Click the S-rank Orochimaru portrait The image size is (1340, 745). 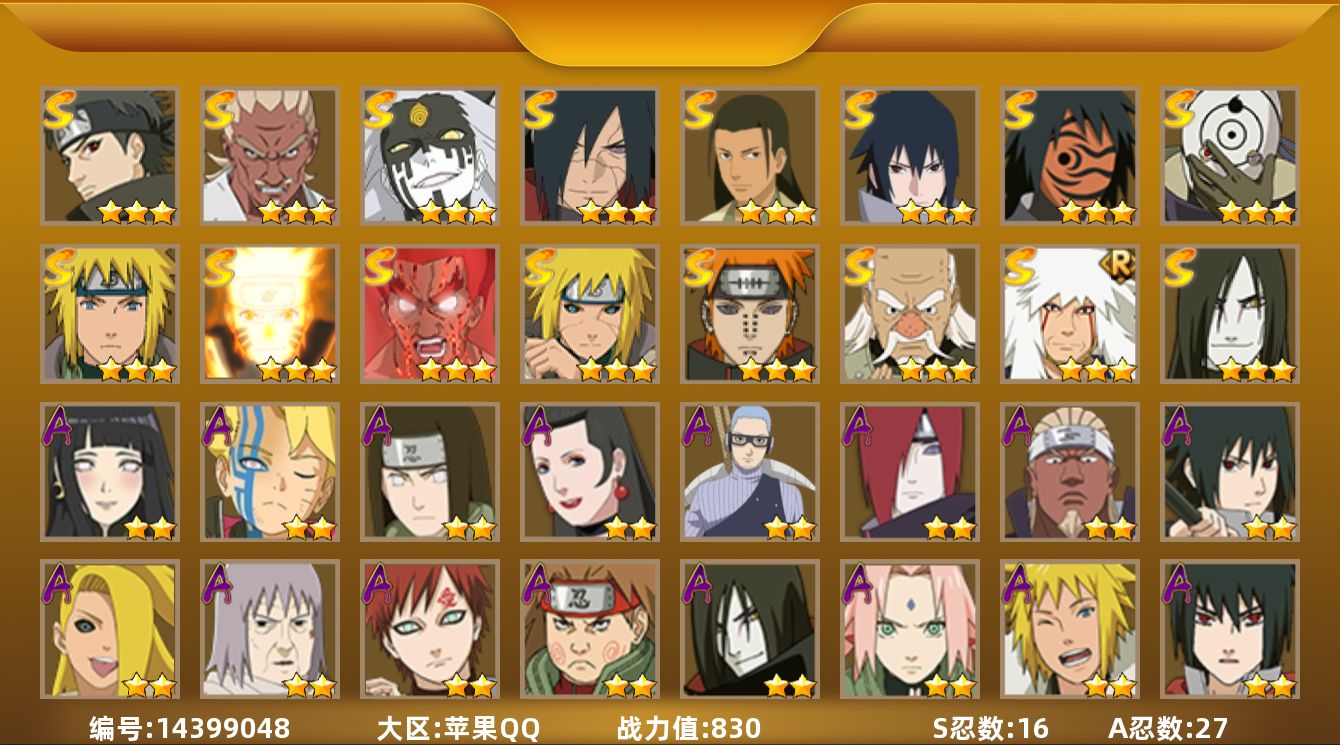pyautogui.click(x=1229, y=314)
